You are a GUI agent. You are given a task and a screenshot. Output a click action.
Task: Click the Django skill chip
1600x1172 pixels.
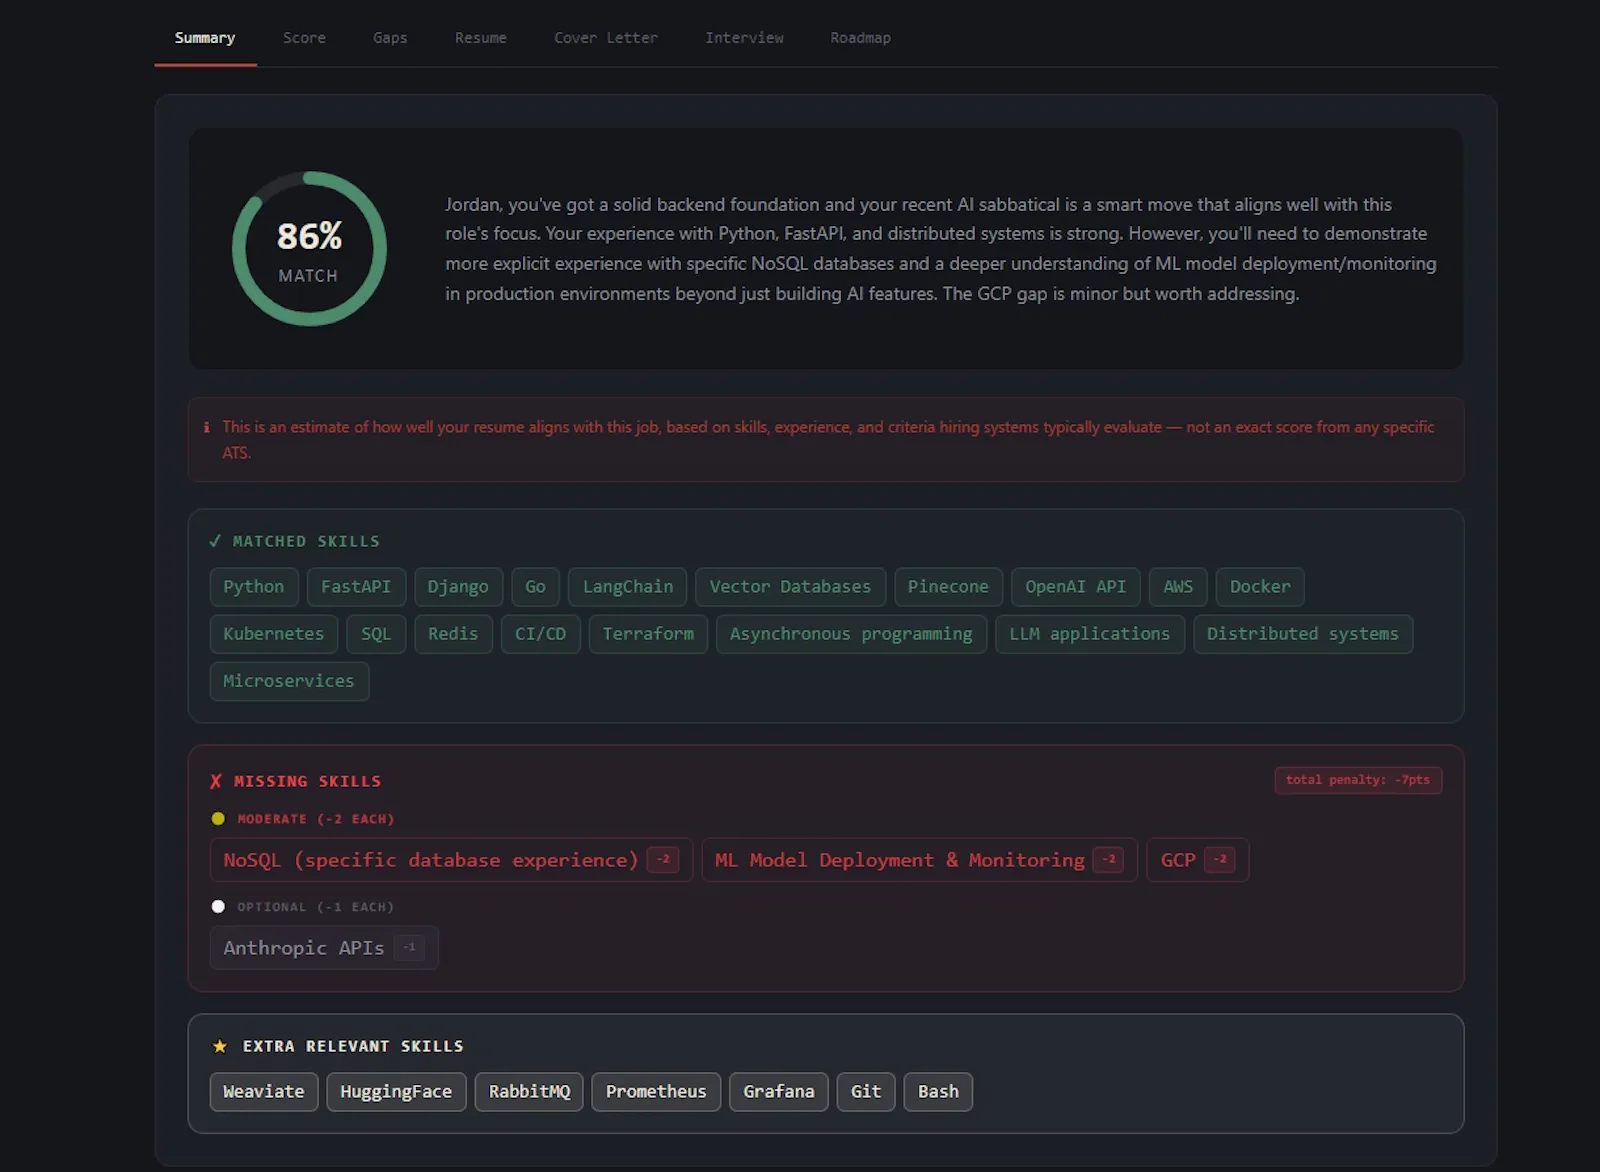click(458, 587)
